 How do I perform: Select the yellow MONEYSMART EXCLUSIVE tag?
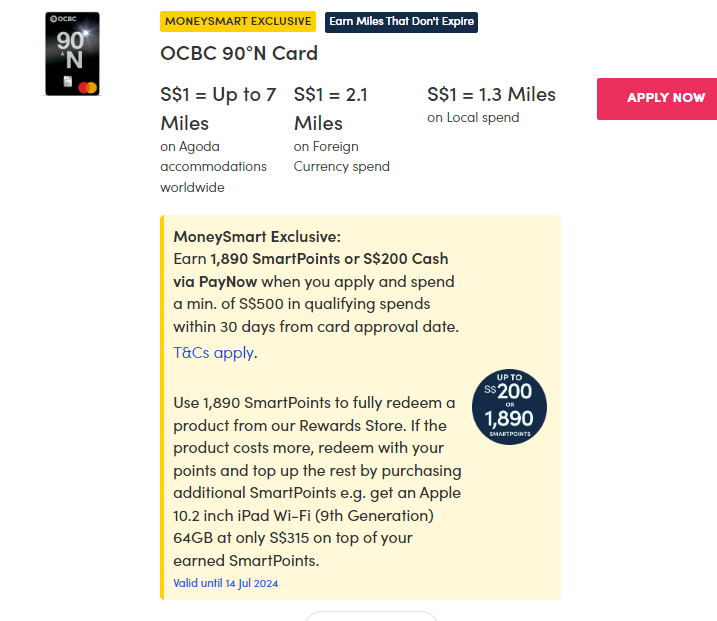coord(238,22)
